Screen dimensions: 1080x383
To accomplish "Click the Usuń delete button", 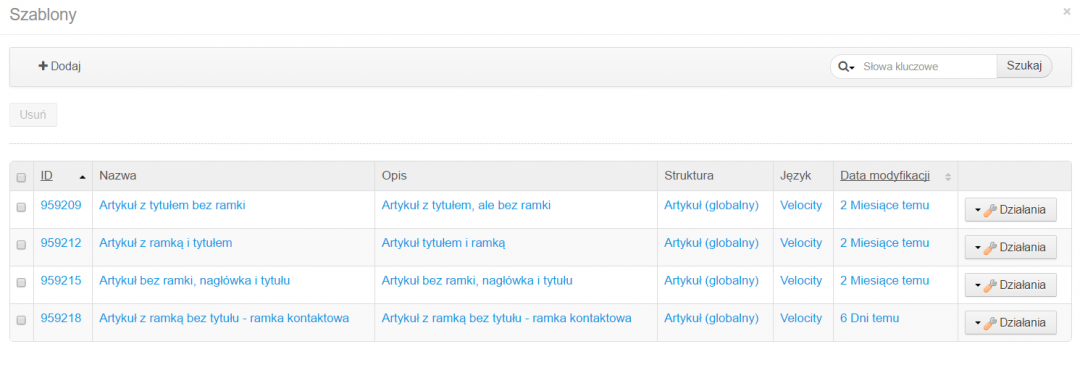I will point(33,115).
